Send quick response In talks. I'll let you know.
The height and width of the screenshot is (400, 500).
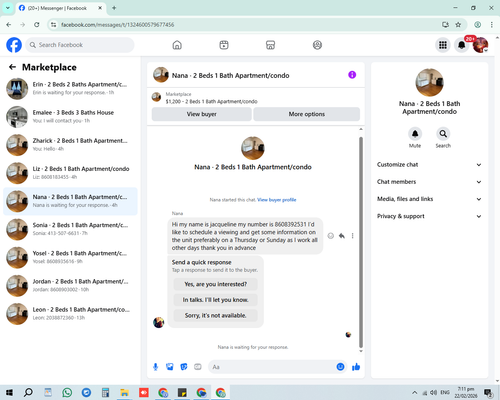click(216, 300)
